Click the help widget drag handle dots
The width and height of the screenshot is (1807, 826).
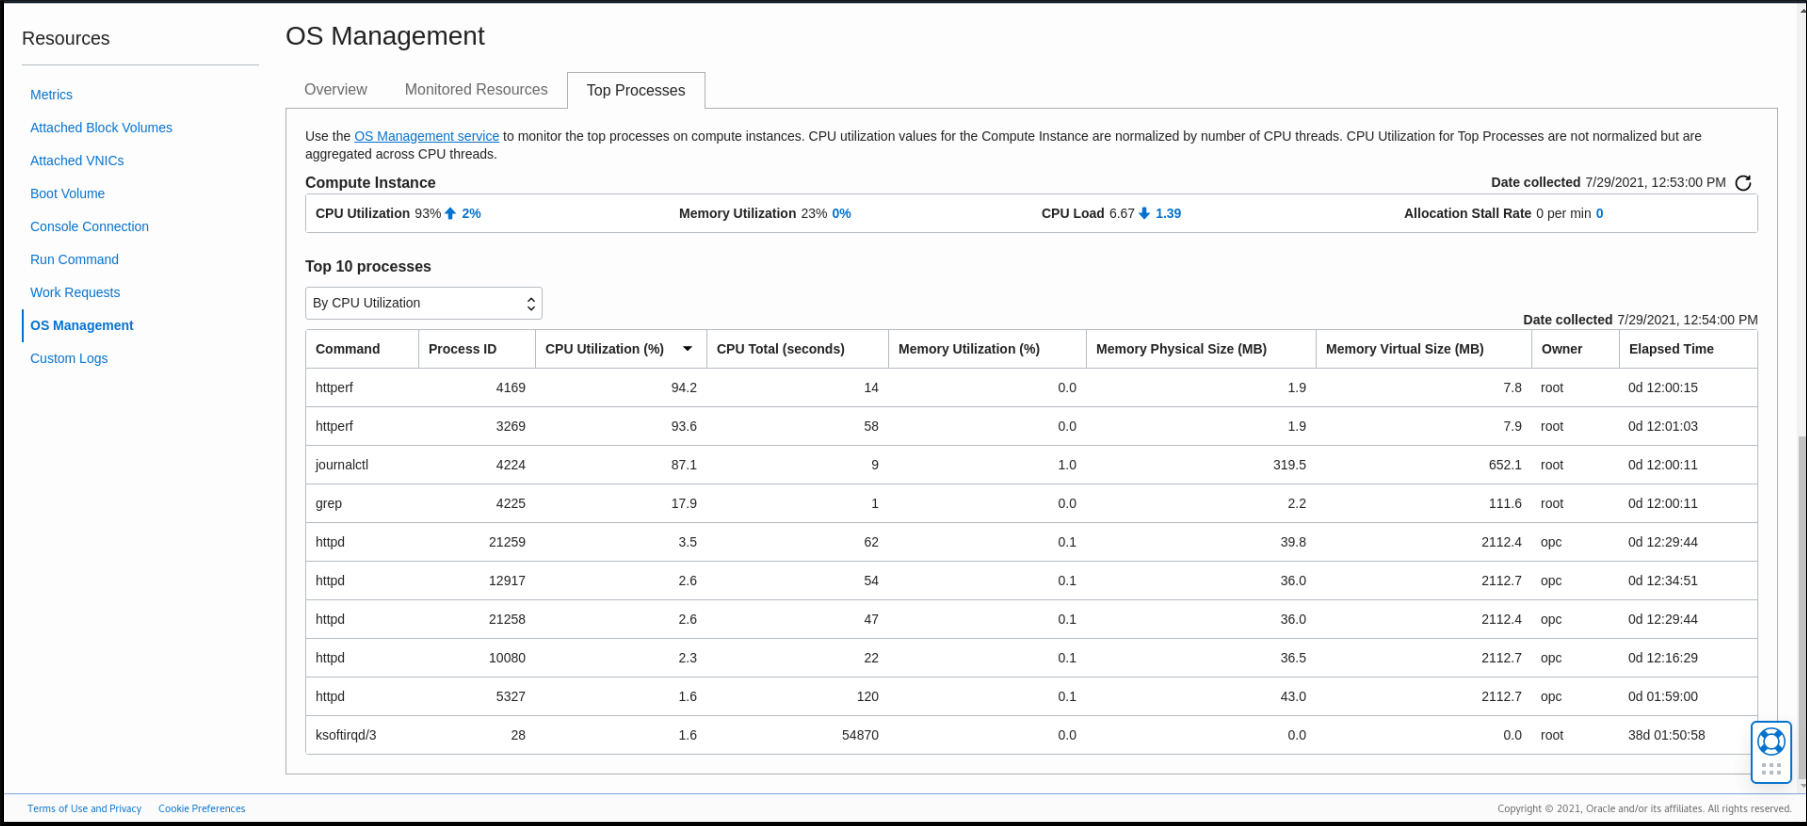click(x=1771, y=769)
